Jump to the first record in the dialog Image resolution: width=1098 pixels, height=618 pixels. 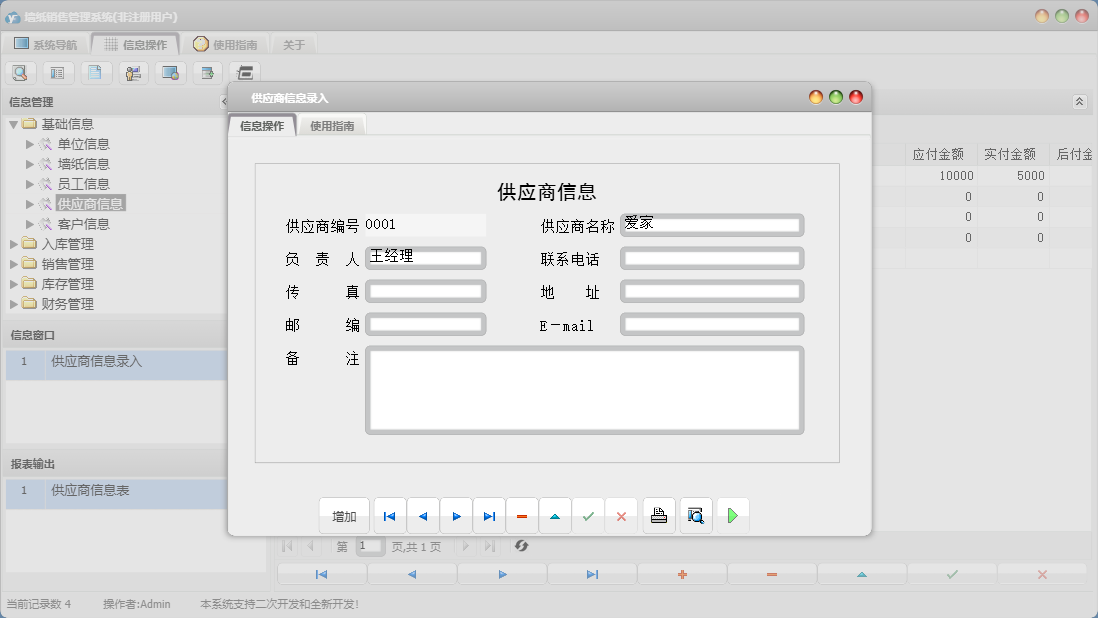click(389, 515)
